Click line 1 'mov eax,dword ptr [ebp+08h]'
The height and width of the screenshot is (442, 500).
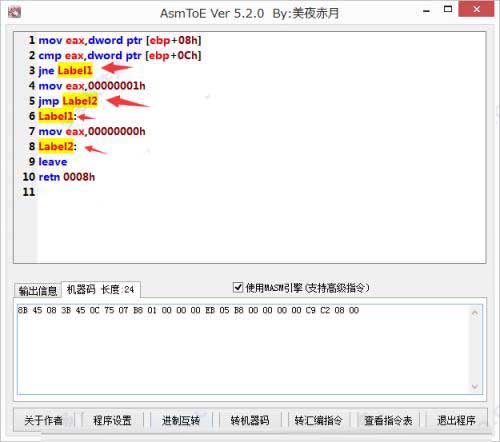pos(120,40)
